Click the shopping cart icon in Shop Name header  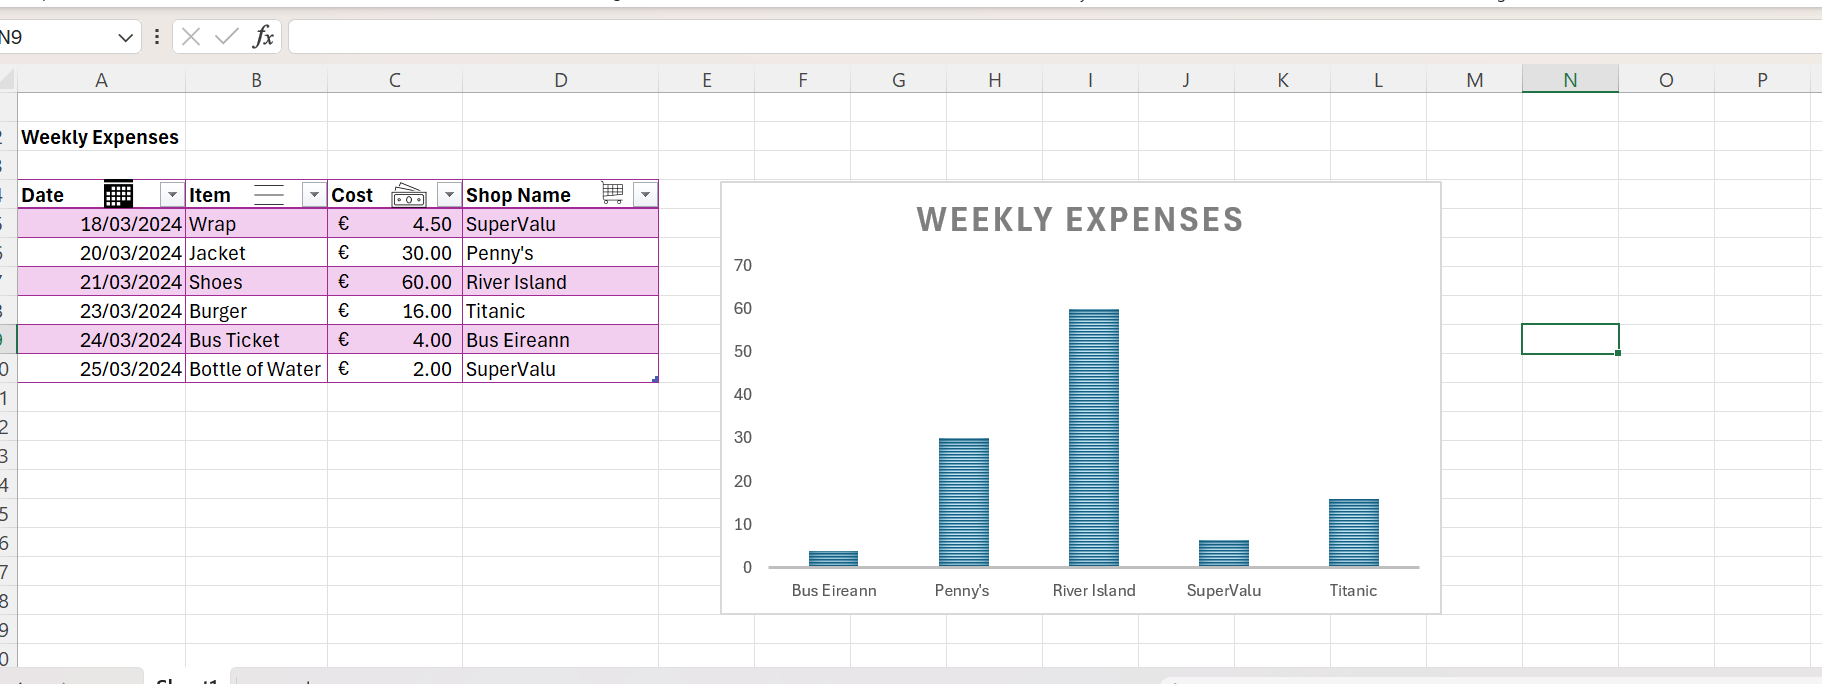[x=613, y=193]
